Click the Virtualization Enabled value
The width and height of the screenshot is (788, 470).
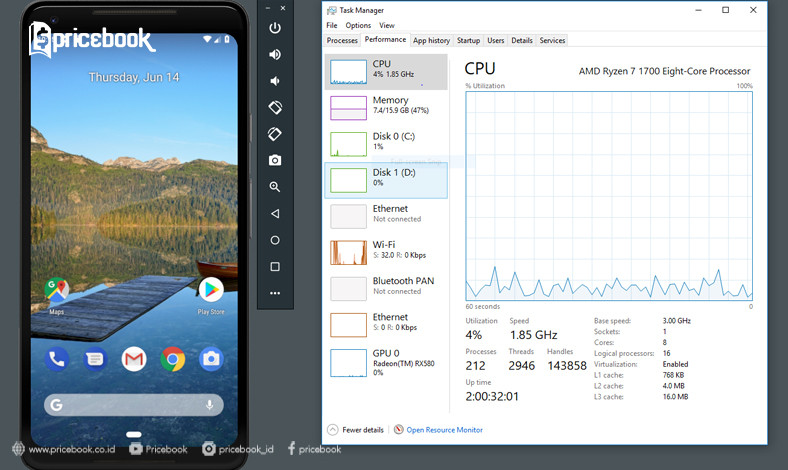click(x=675, y=364)
